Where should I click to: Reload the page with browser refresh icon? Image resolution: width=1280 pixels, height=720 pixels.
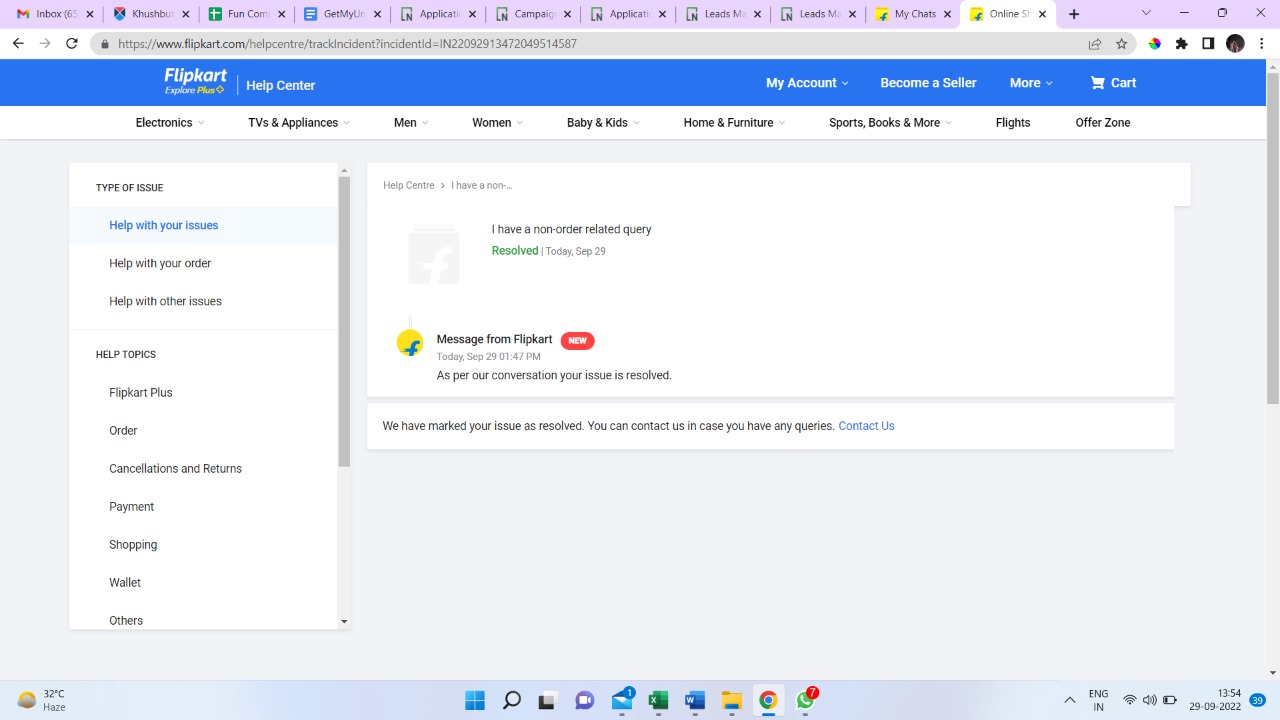click(x=72, y=44)
